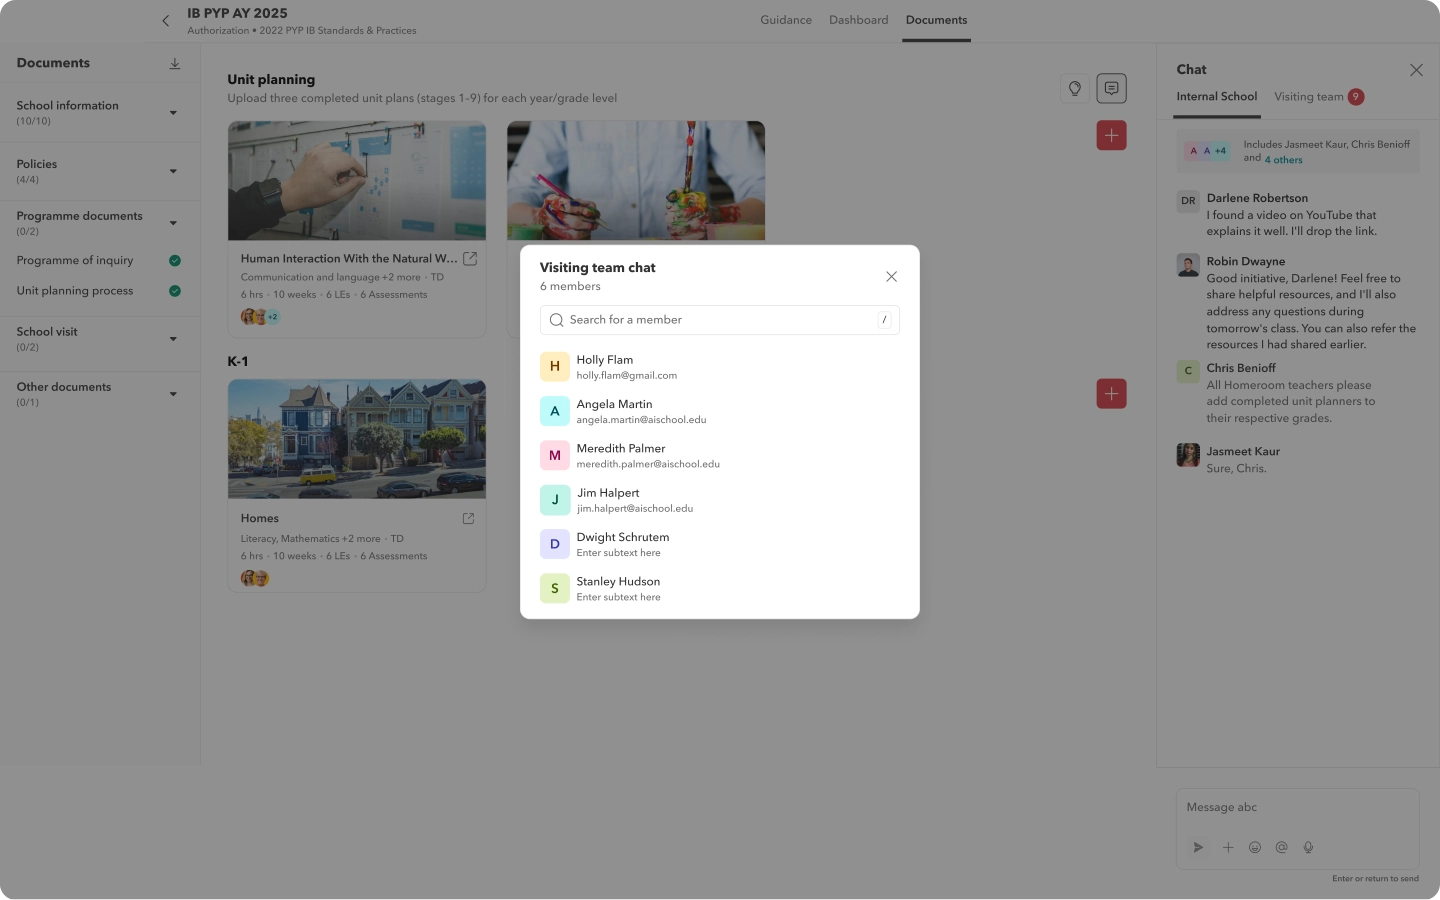Open the emoji picker in message box
The height and width of the screenshot is (900, 1440).
1255,847
